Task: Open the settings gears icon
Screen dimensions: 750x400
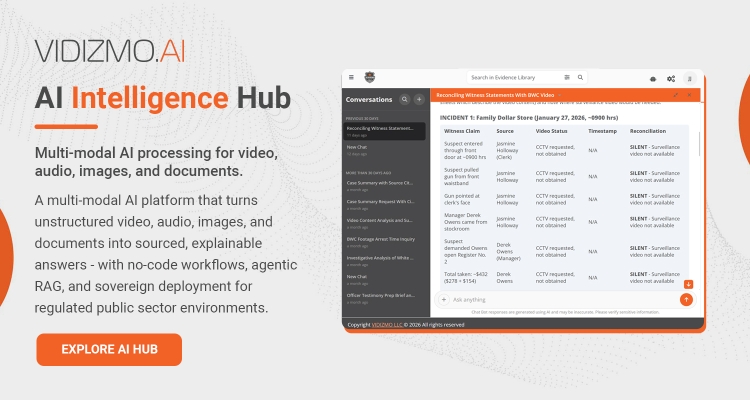Action: (x=671, y=78)
